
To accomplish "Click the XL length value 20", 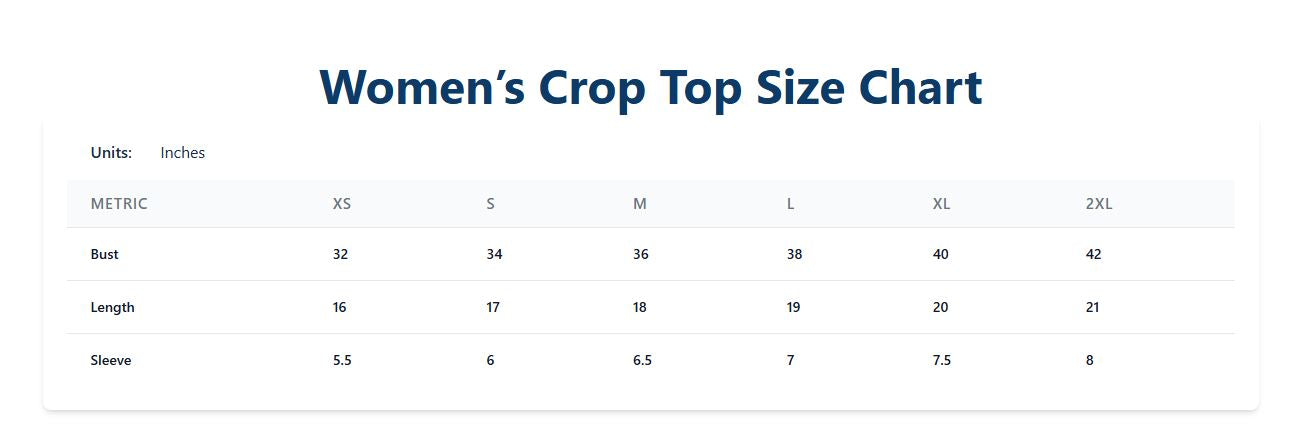I will (940, 307).
